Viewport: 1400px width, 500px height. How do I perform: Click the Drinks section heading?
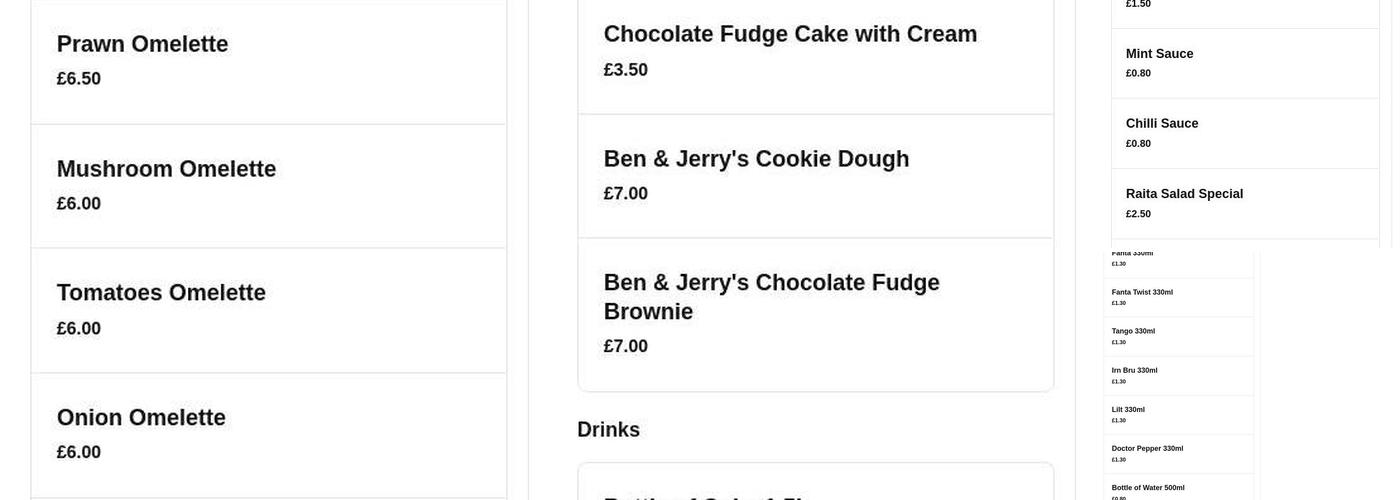(608, 430)
